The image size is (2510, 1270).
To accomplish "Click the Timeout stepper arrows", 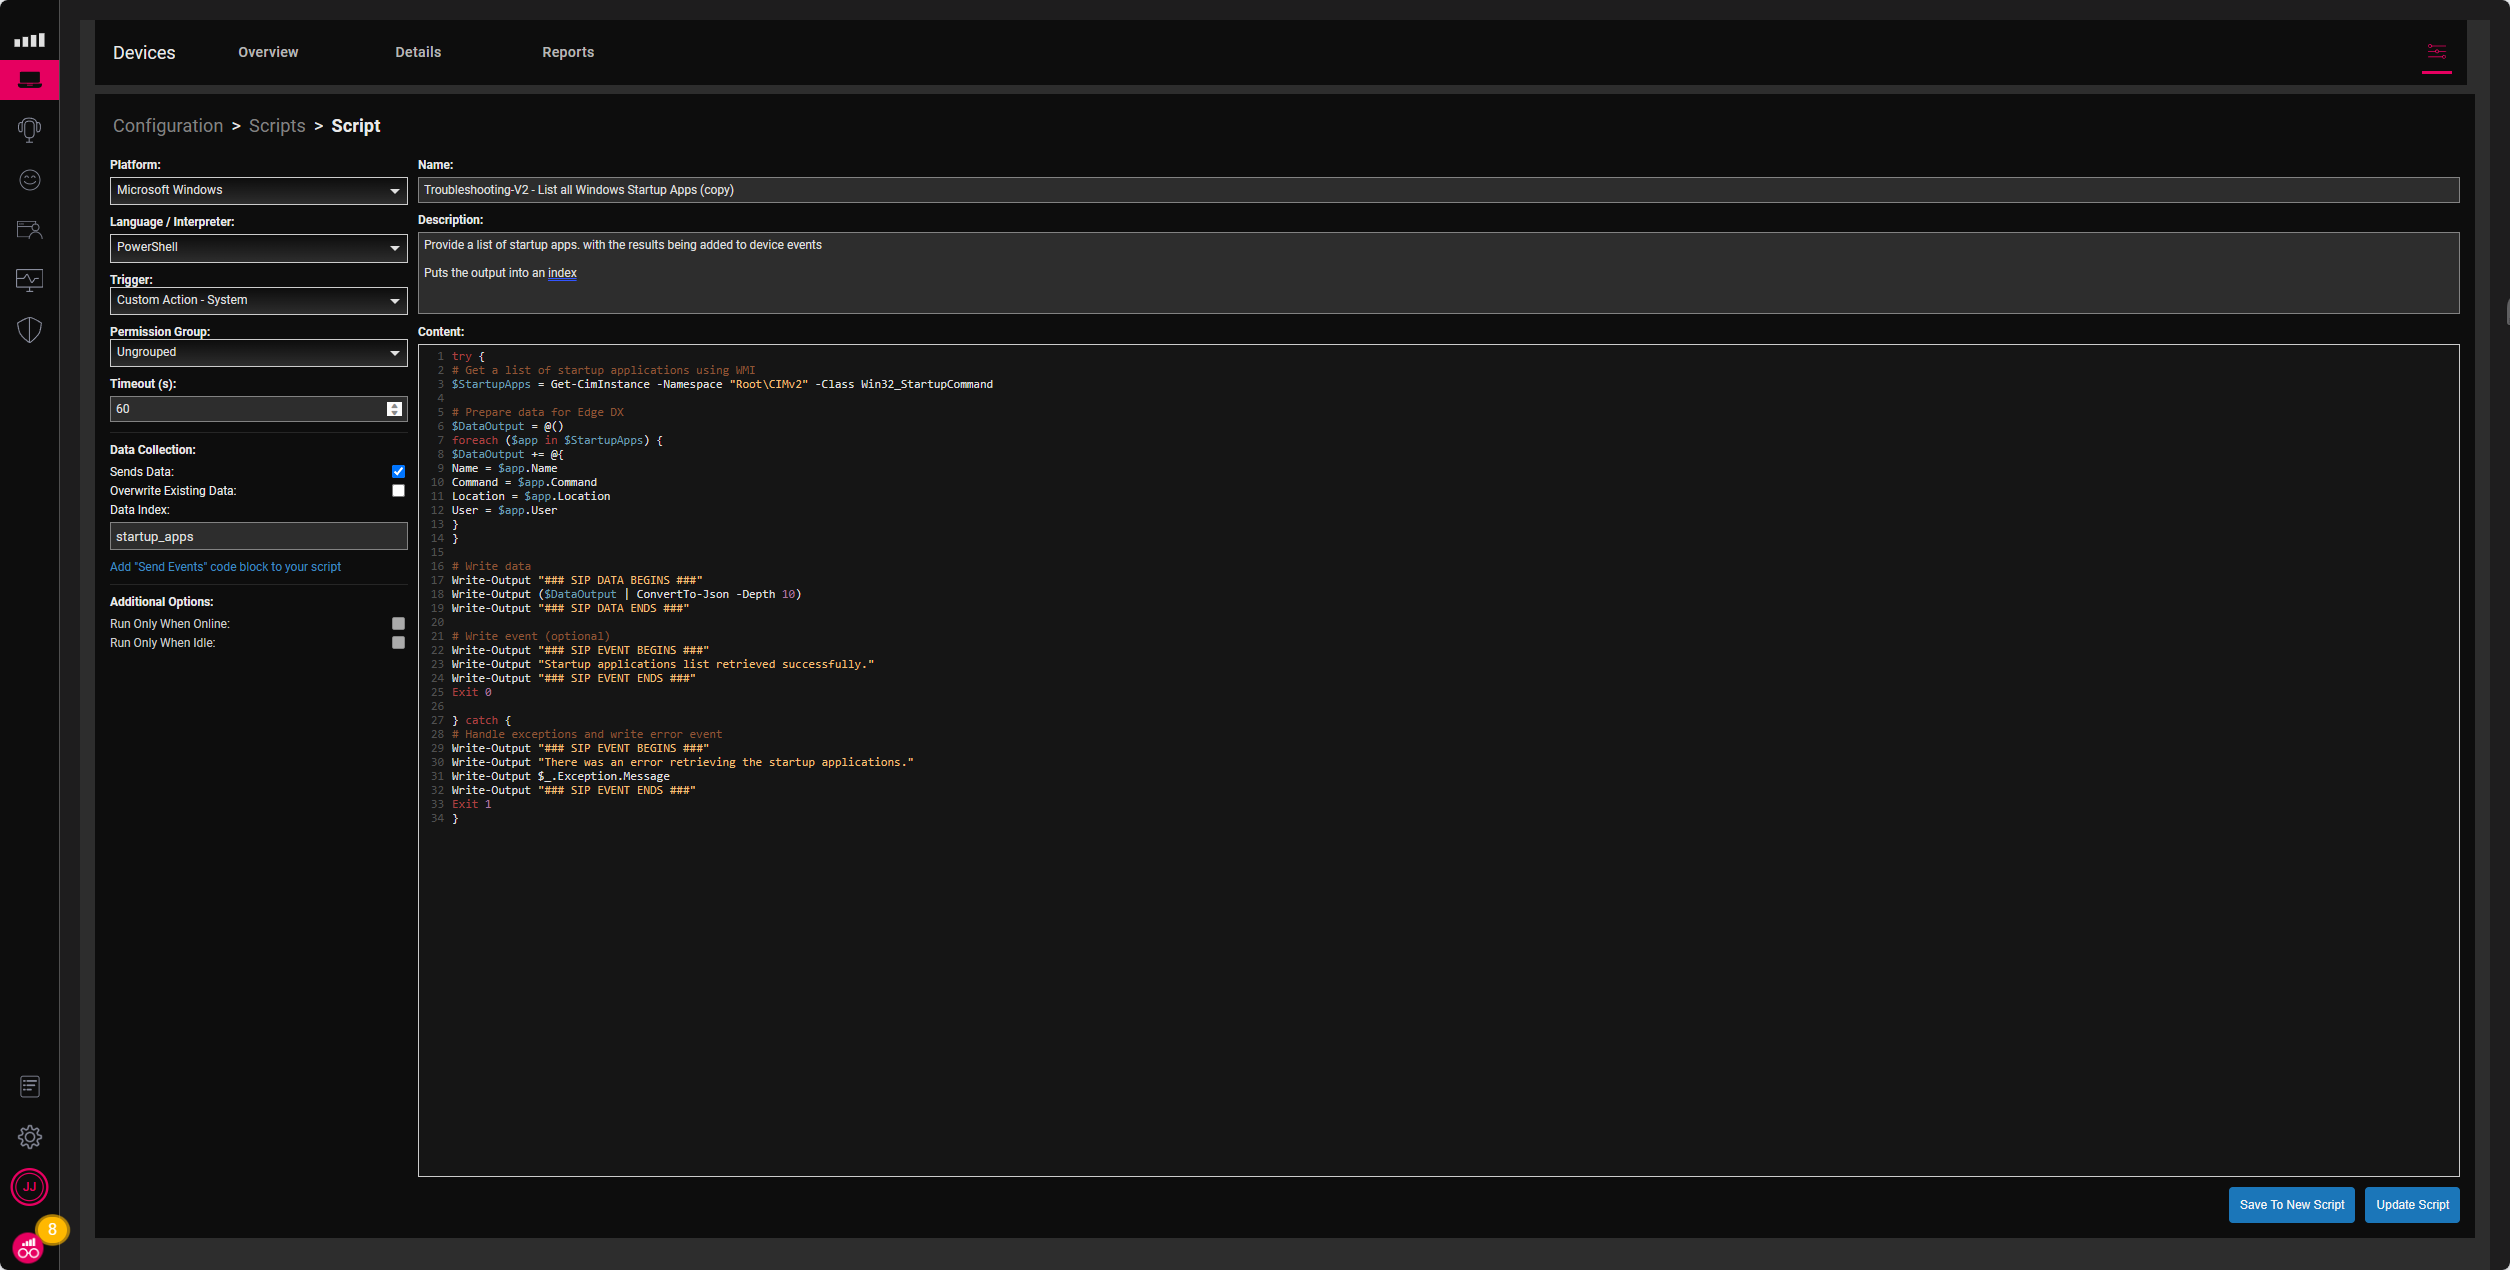I will [x=394, y=409].
